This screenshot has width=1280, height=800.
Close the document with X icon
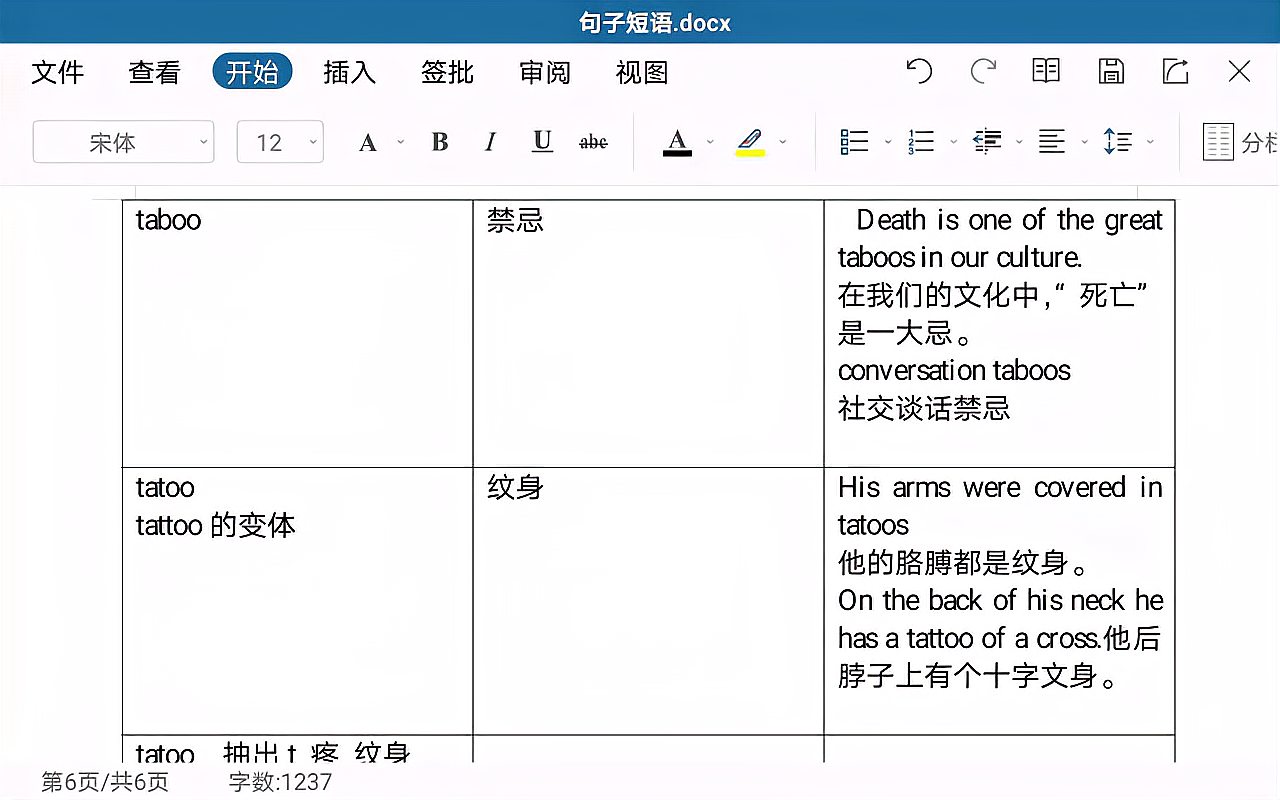tap(1239, 71)
